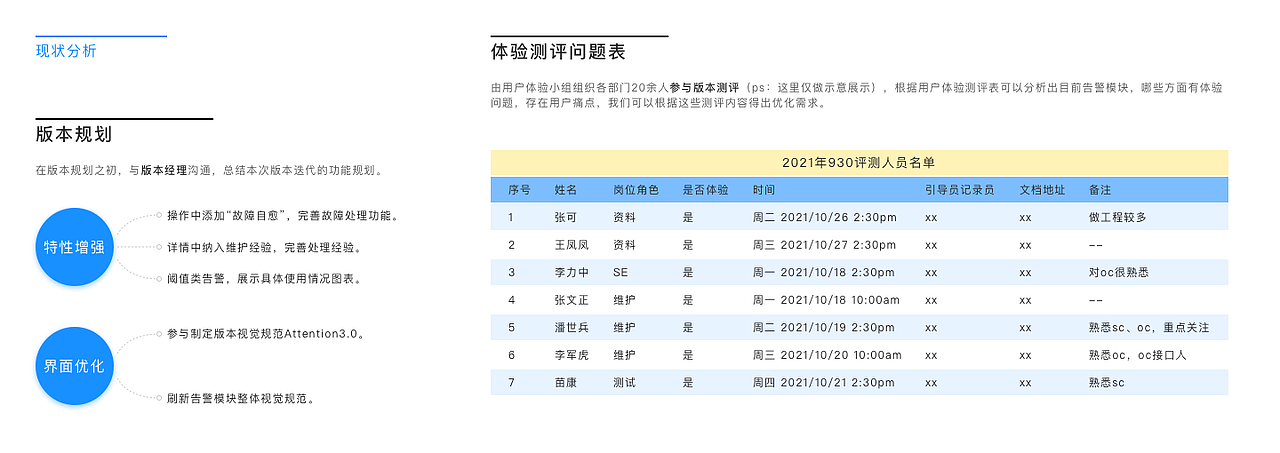This screenshot has width=1280, height=453.
Task: Select the remark 做工程较多
Action: pos(1117,217)
